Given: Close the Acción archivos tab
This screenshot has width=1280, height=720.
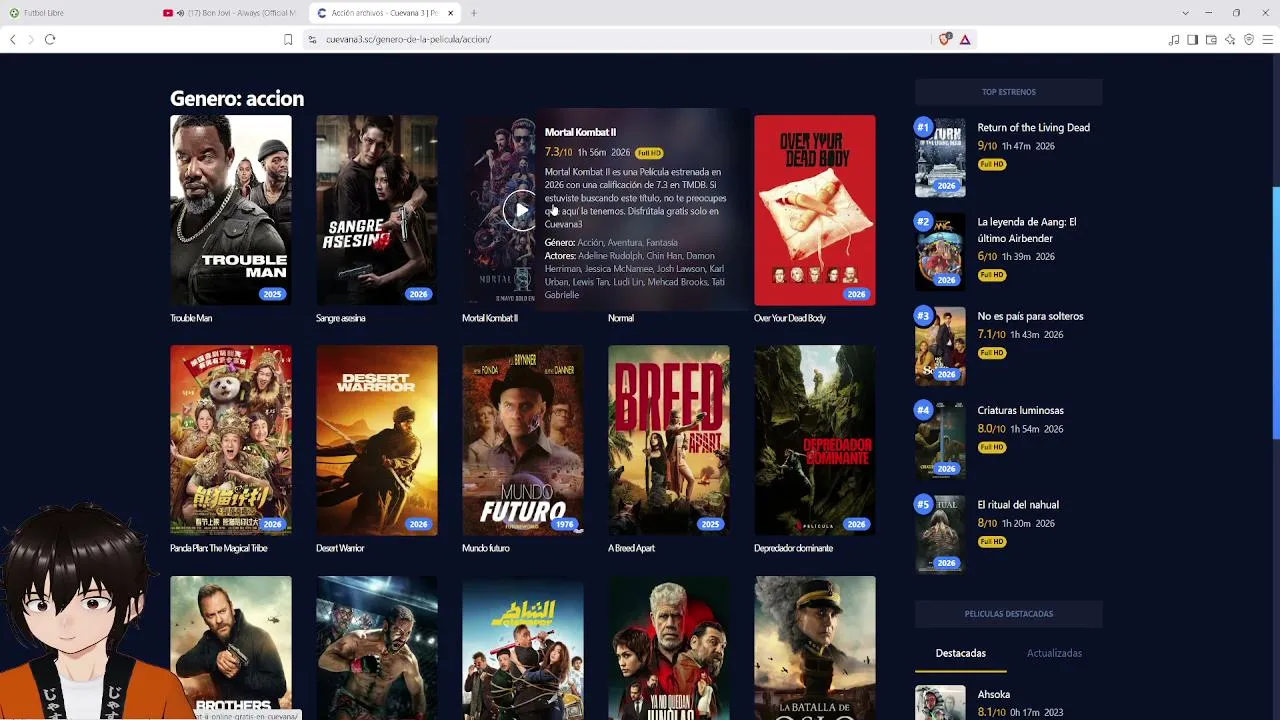Looking at the screenshot, I should pyautogui.click(x=451, y=13).
